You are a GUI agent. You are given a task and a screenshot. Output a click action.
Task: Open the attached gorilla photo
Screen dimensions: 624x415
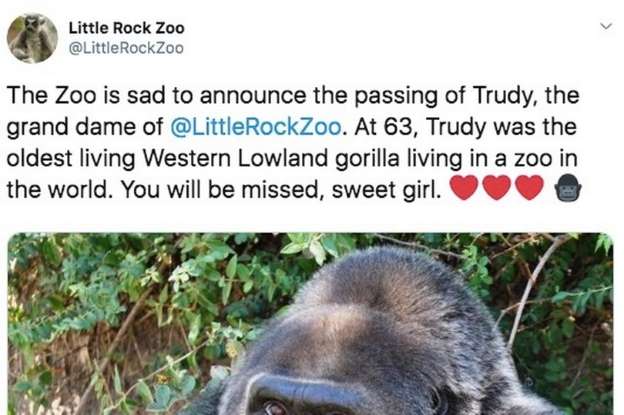click(310, 324)
